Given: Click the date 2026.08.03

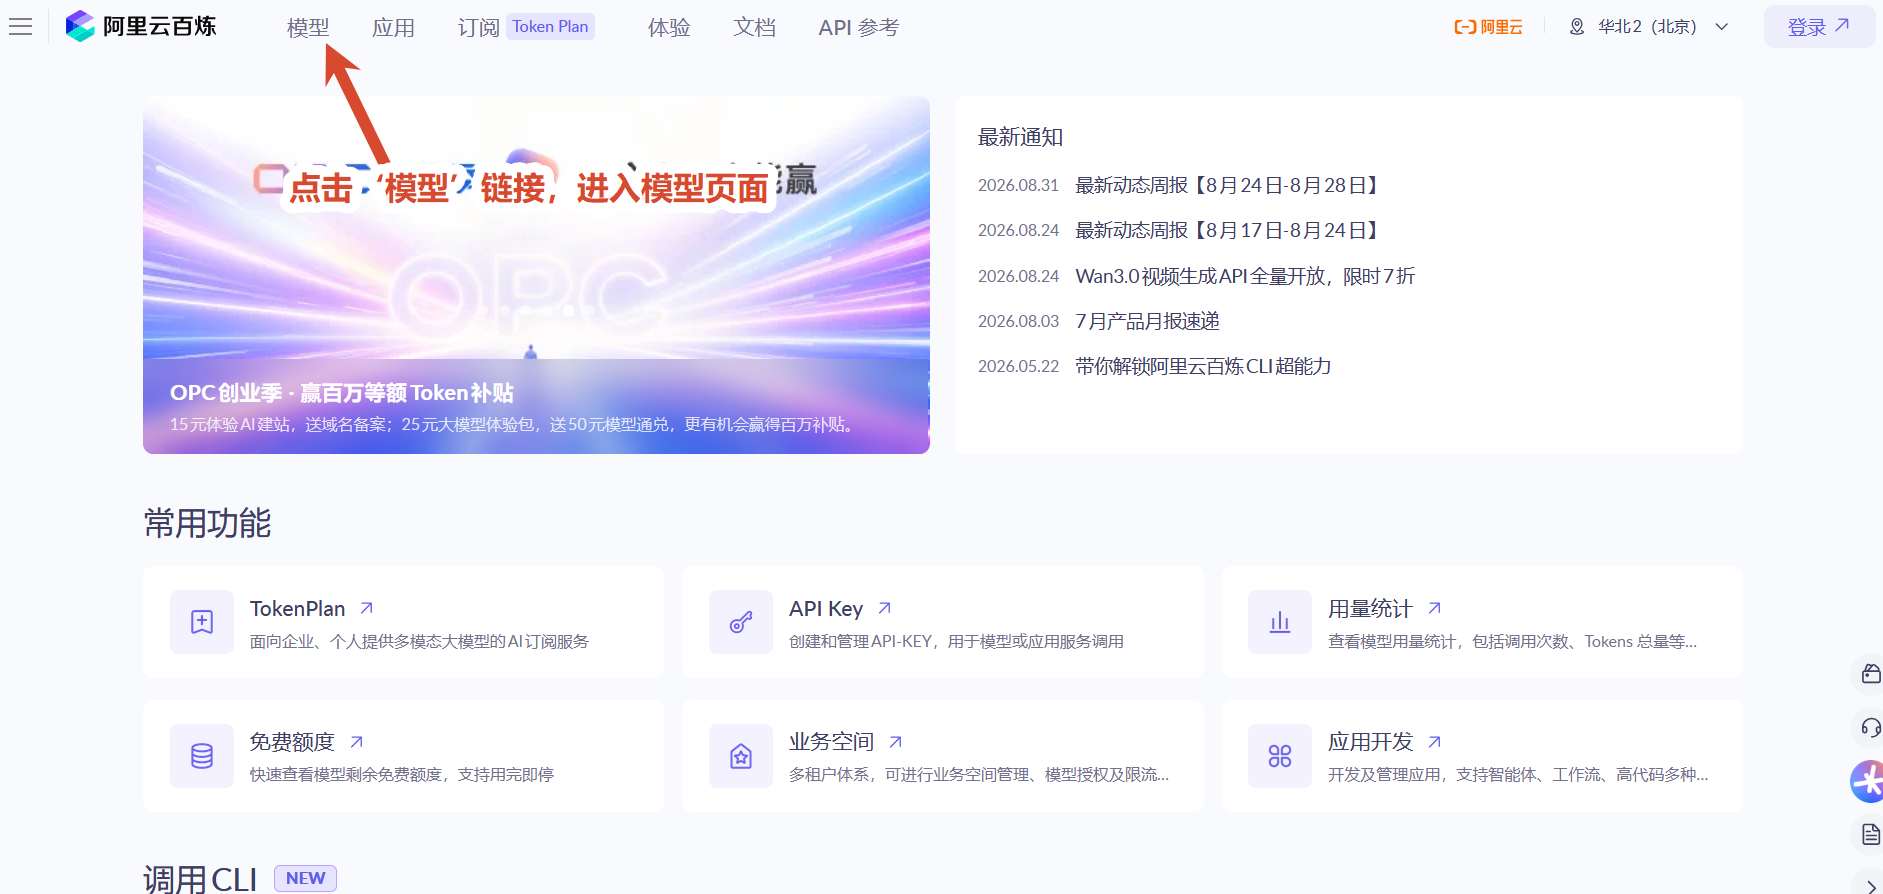Looking at the screenshot, I should click(x=1018, y=321).
